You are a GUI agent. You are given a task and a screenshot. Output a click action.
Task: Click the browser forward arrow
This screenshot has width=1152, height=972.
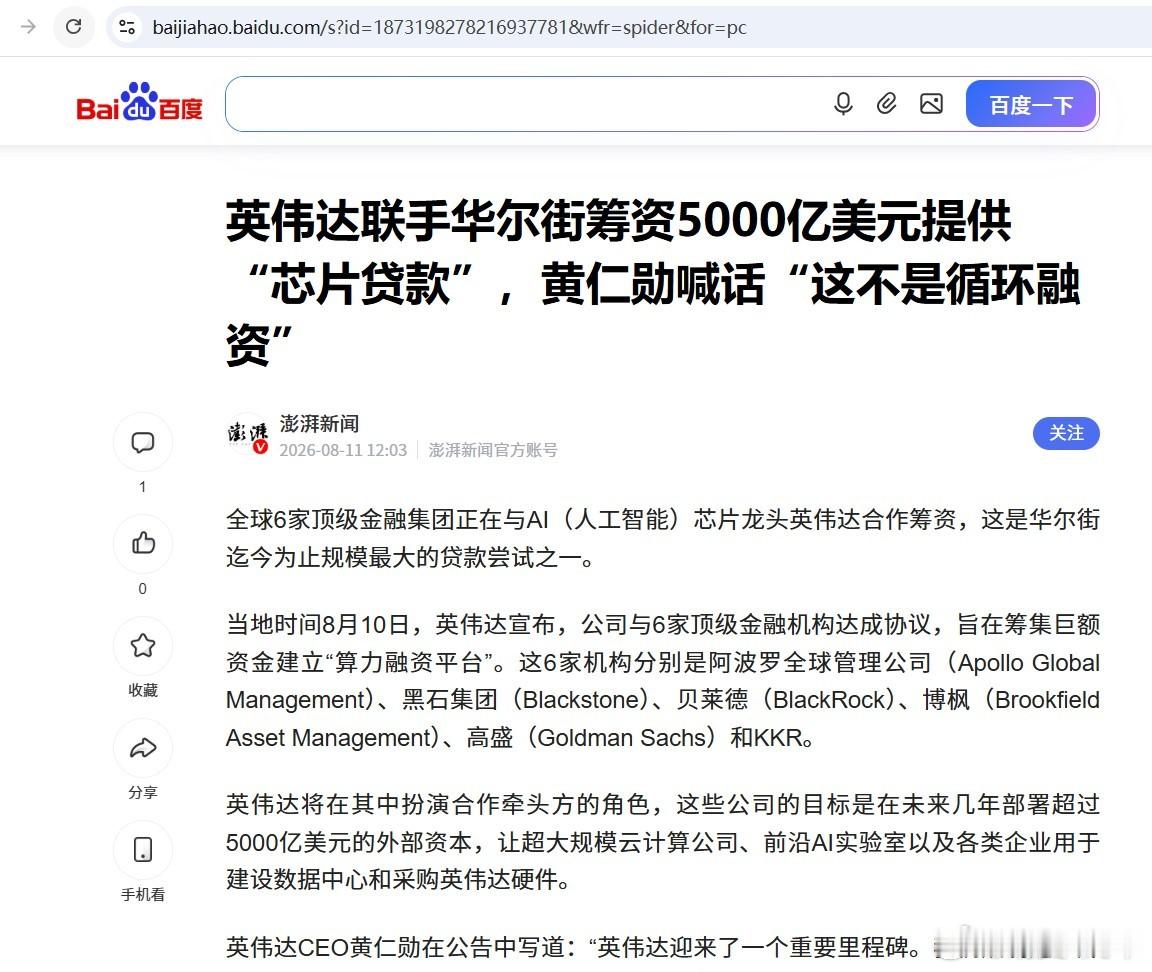28,27
